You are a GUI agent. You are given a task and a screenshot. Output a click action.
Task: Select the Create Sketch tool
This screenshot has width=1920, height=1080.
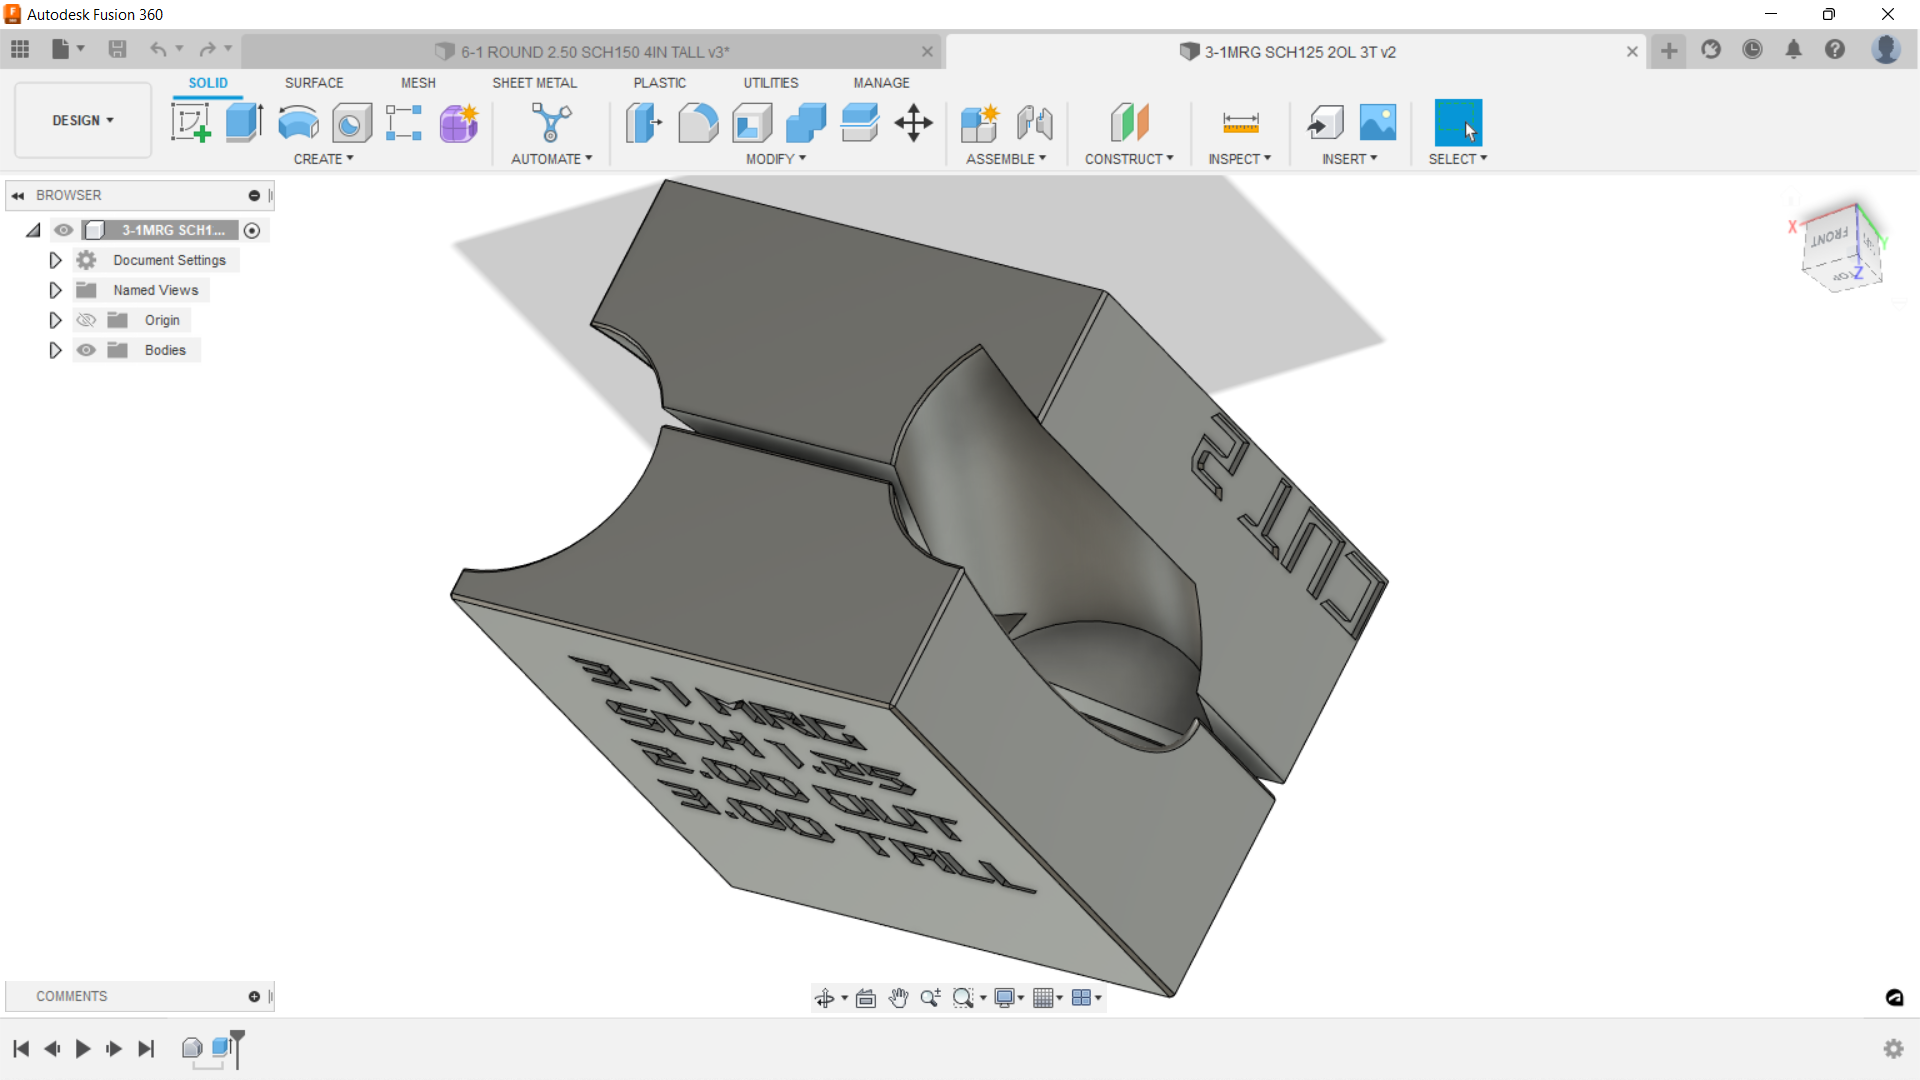pos(190,123)
